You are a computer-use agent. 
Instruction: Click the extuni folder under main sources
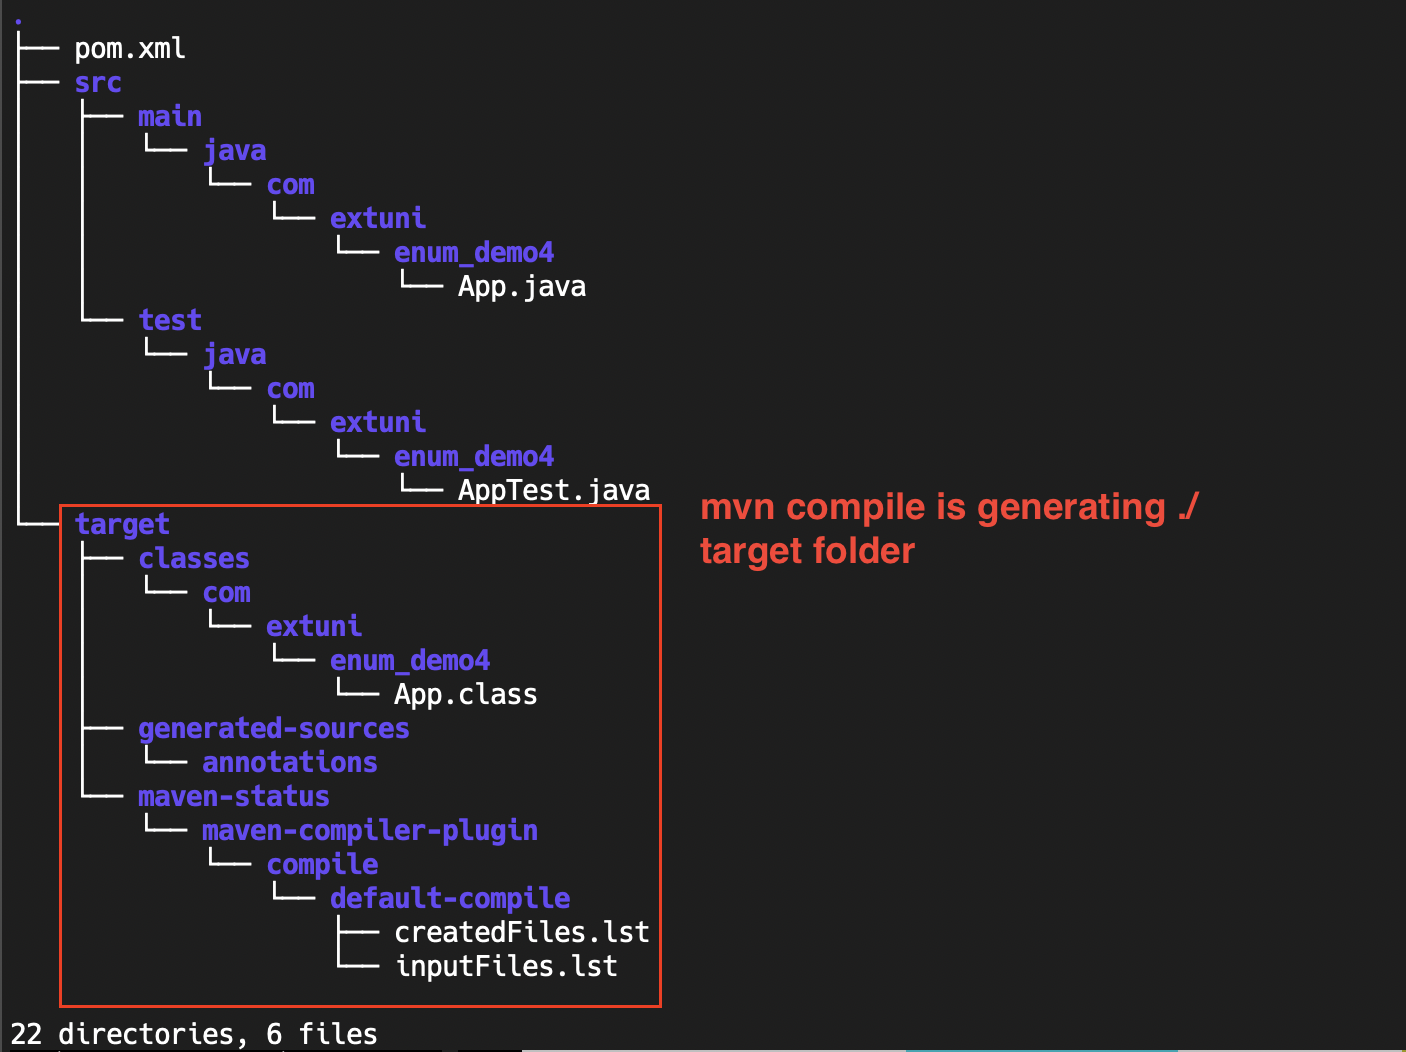click(377, 218)
